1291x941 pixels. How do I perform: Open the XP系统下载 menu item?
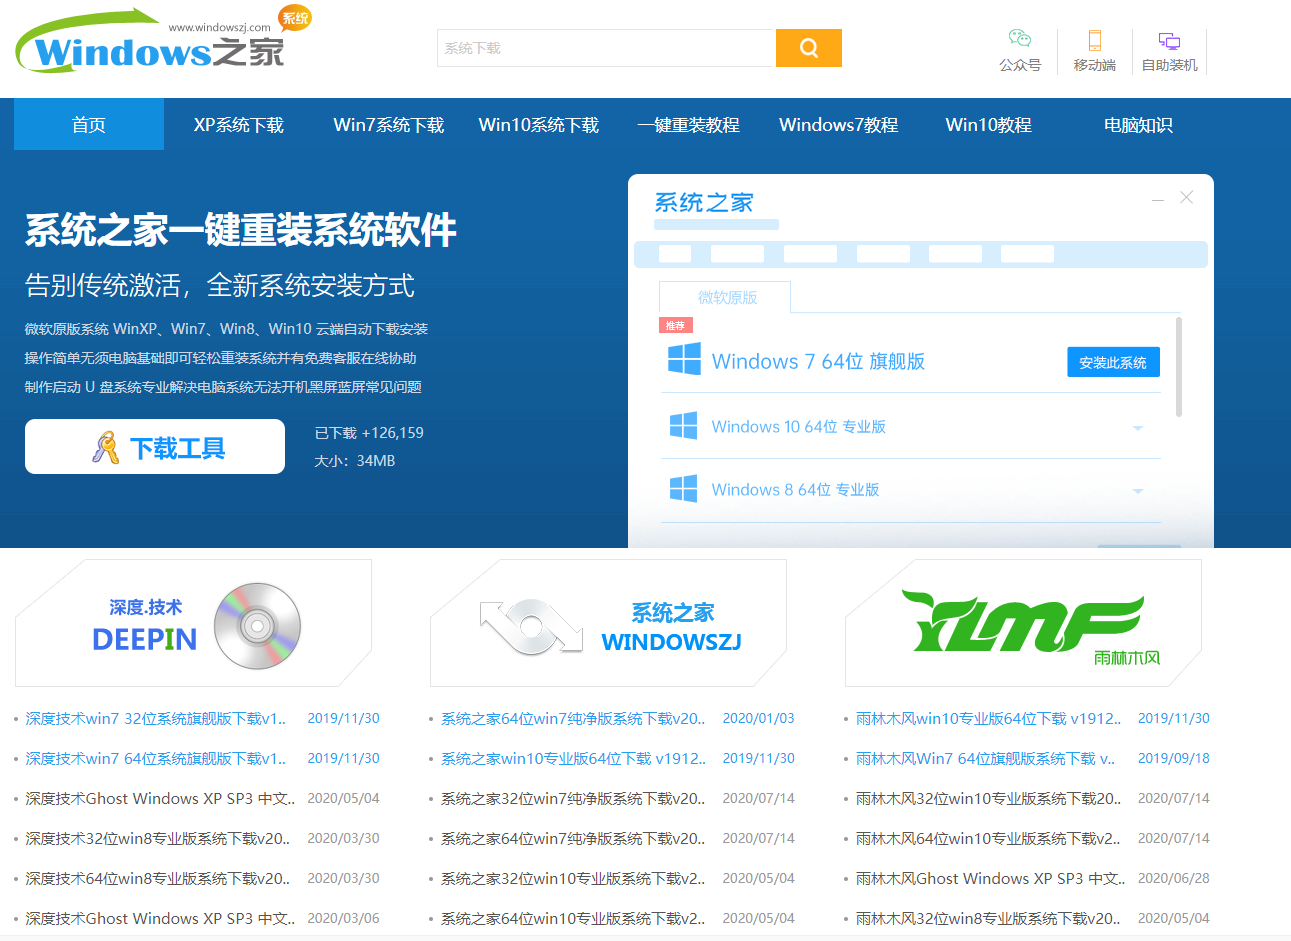pos(239,125)
